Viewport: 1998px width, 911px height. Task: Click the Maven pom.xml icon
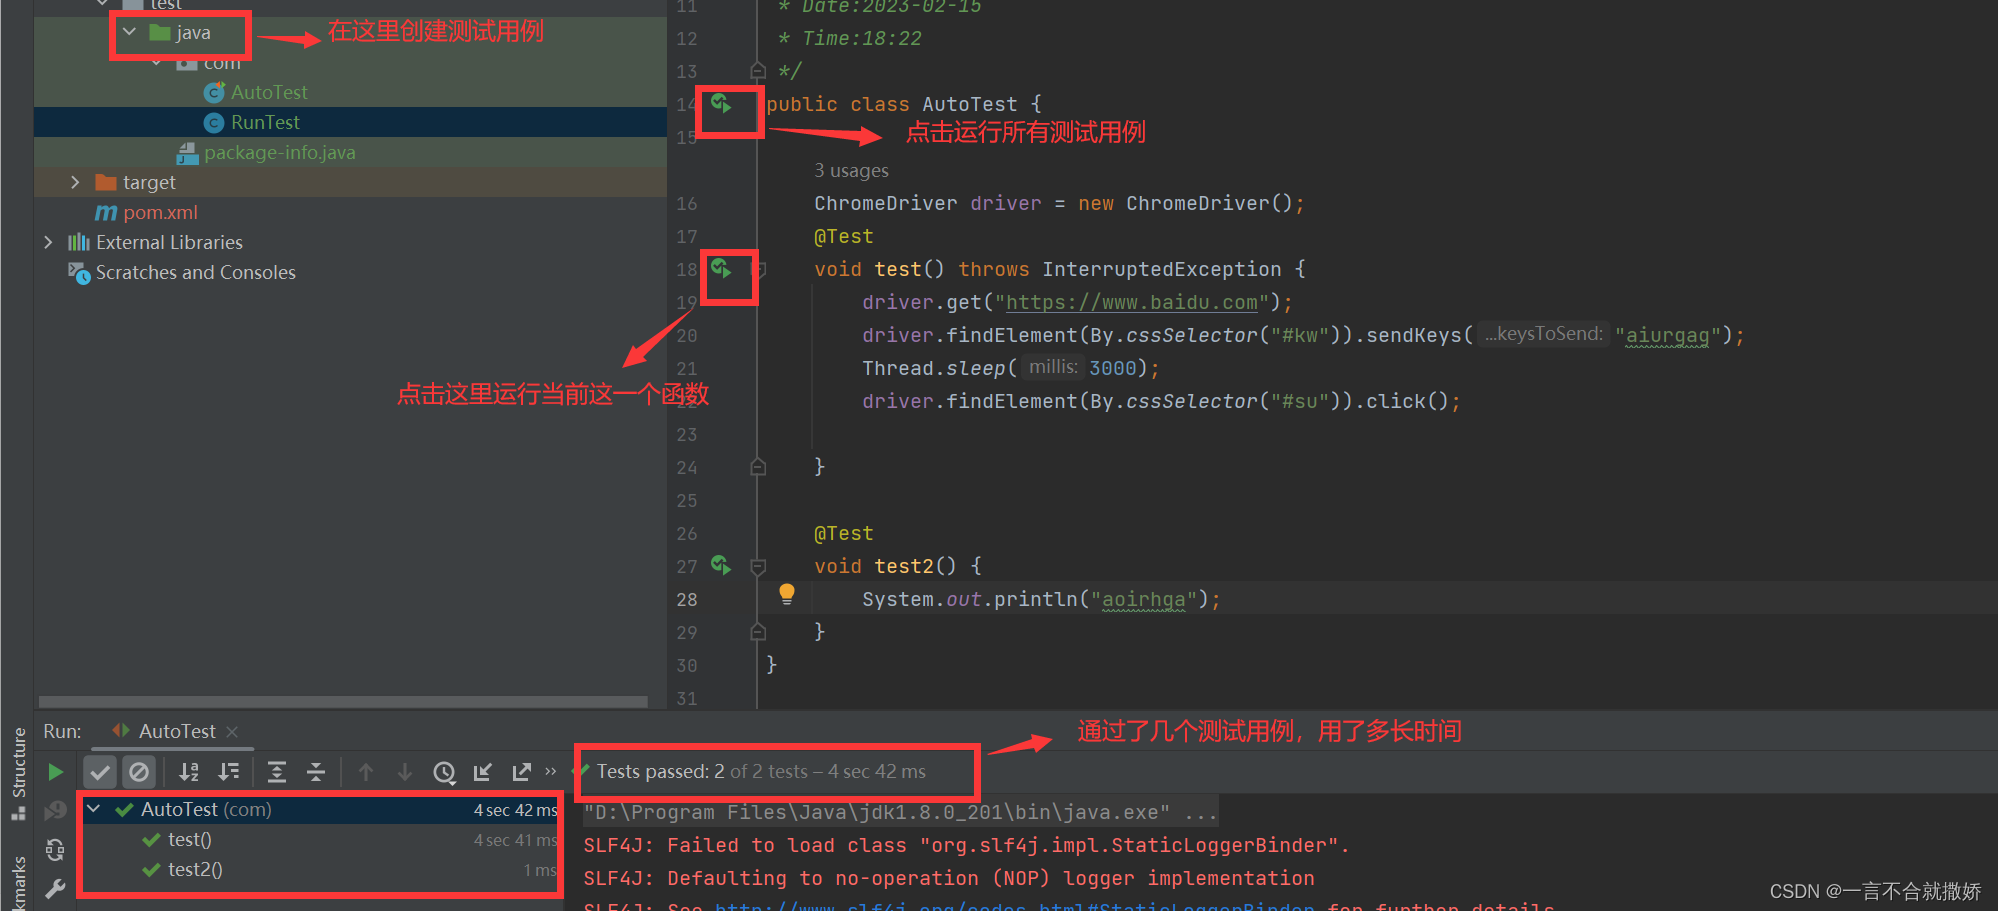106,212
